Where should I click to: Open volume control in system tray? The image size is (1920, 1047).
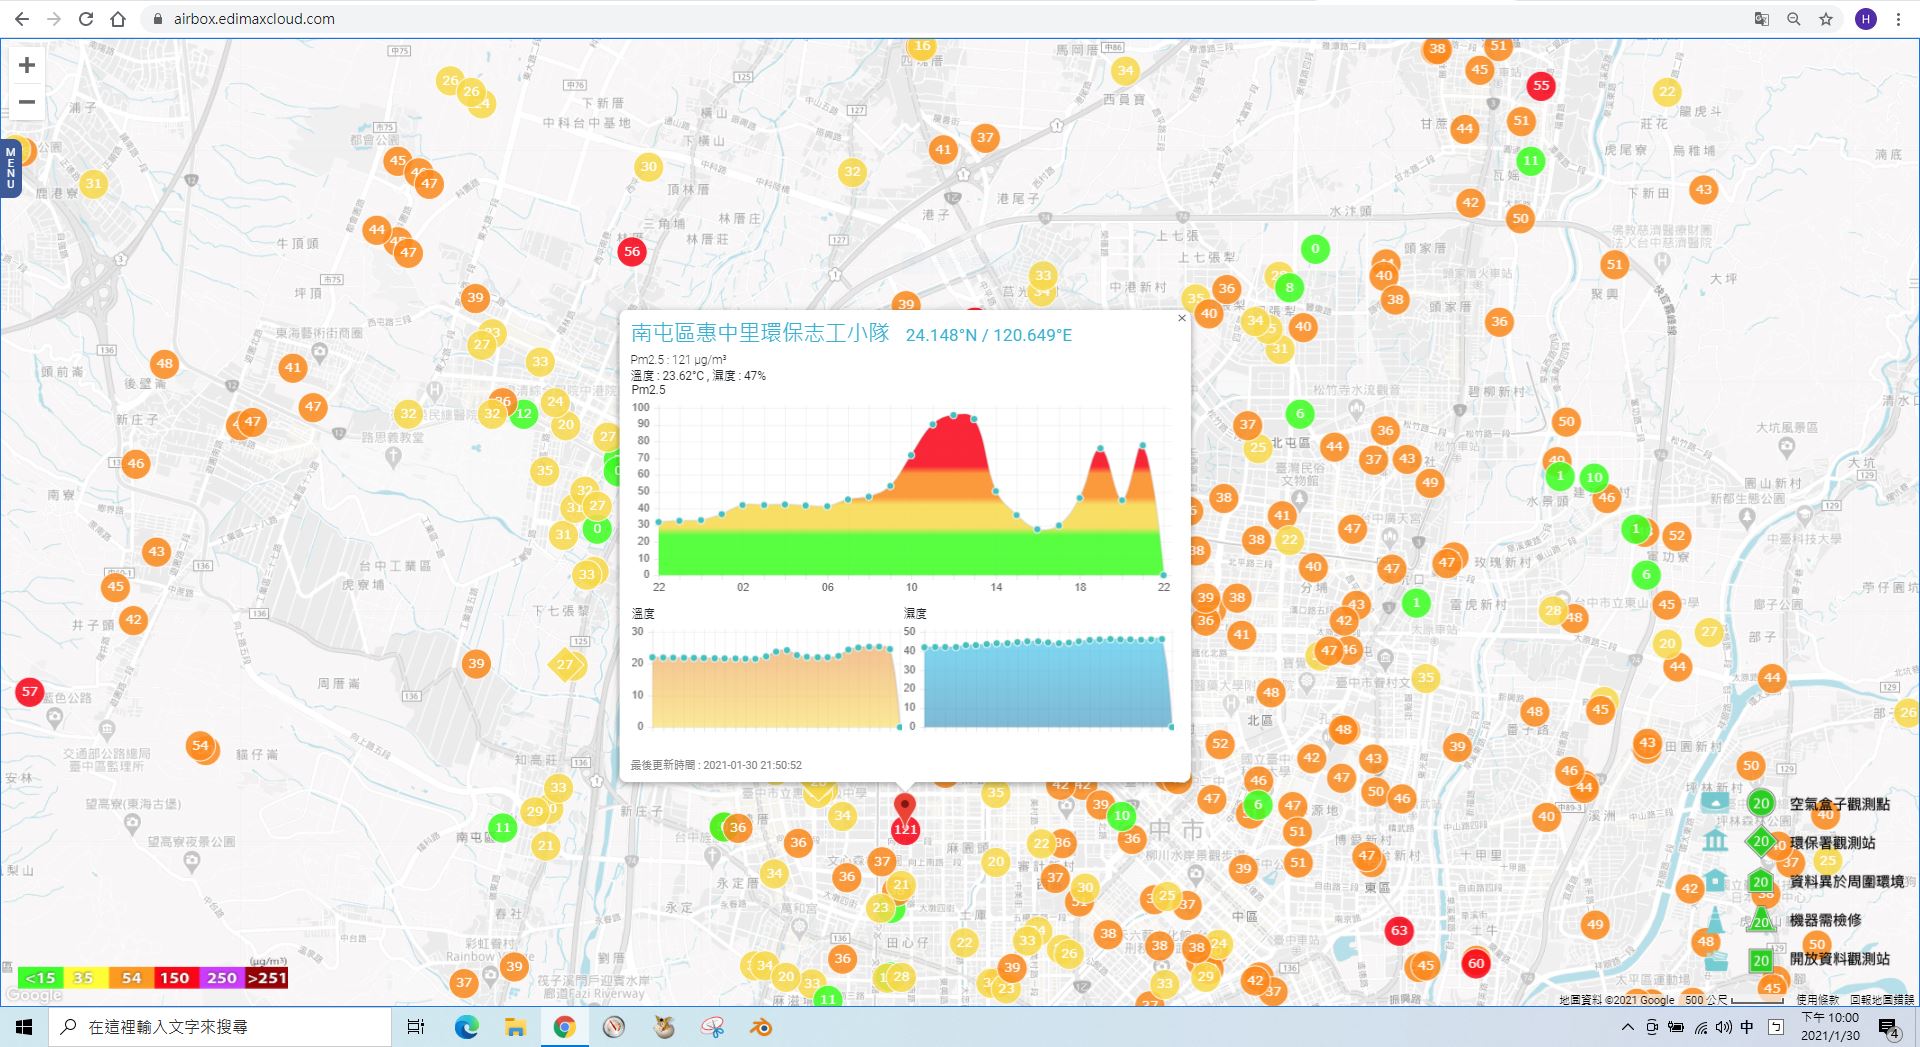pos(1723,1027)
